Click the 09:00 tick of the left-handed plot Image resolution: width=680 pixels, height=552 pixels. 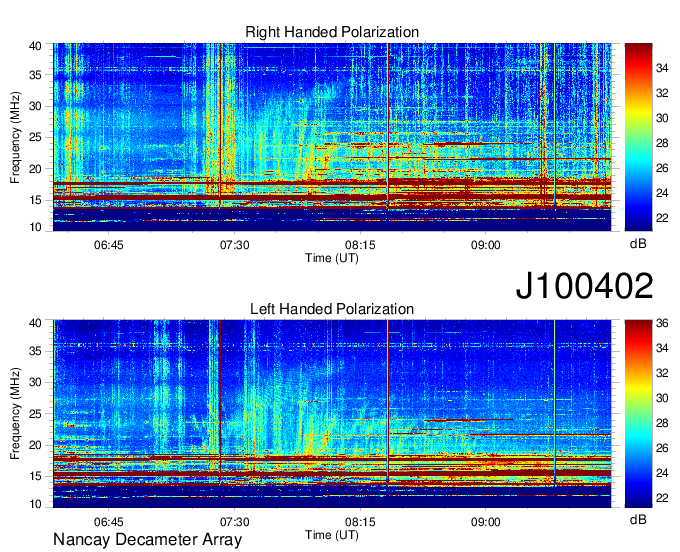tap(485, 522)
